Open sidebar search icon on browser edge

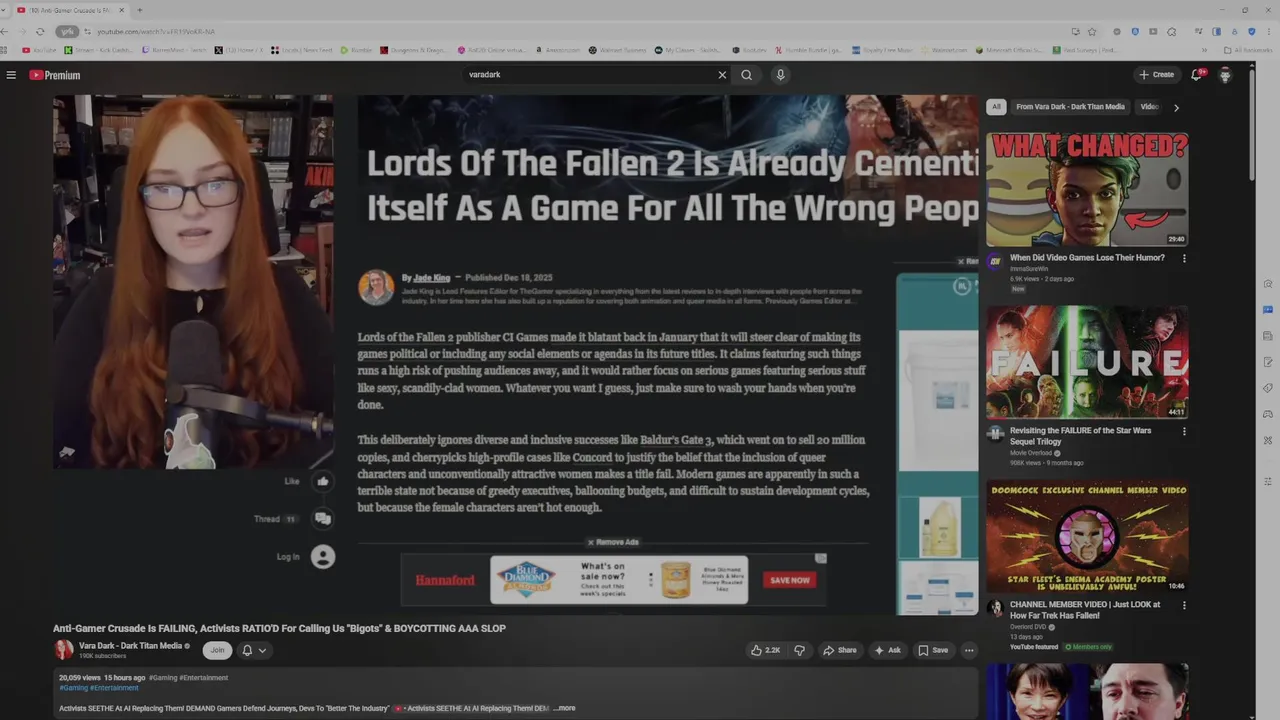tap(1268, 283)
